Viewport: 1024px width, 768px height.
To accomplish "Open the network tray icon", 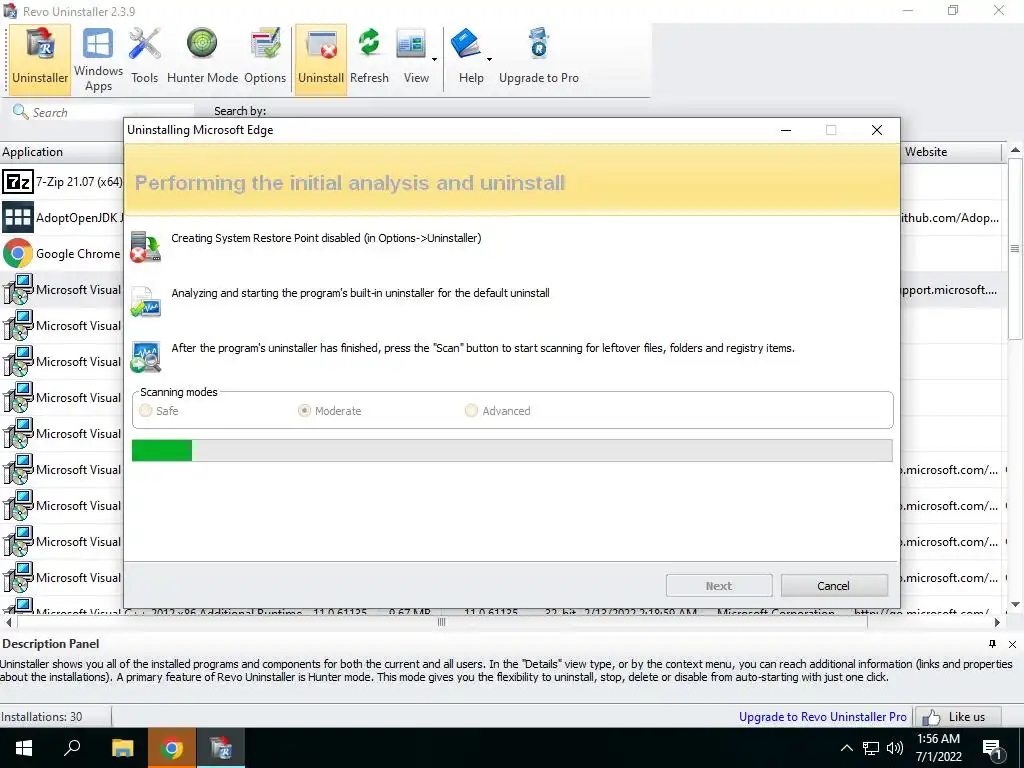I will [x=871, y=748].
